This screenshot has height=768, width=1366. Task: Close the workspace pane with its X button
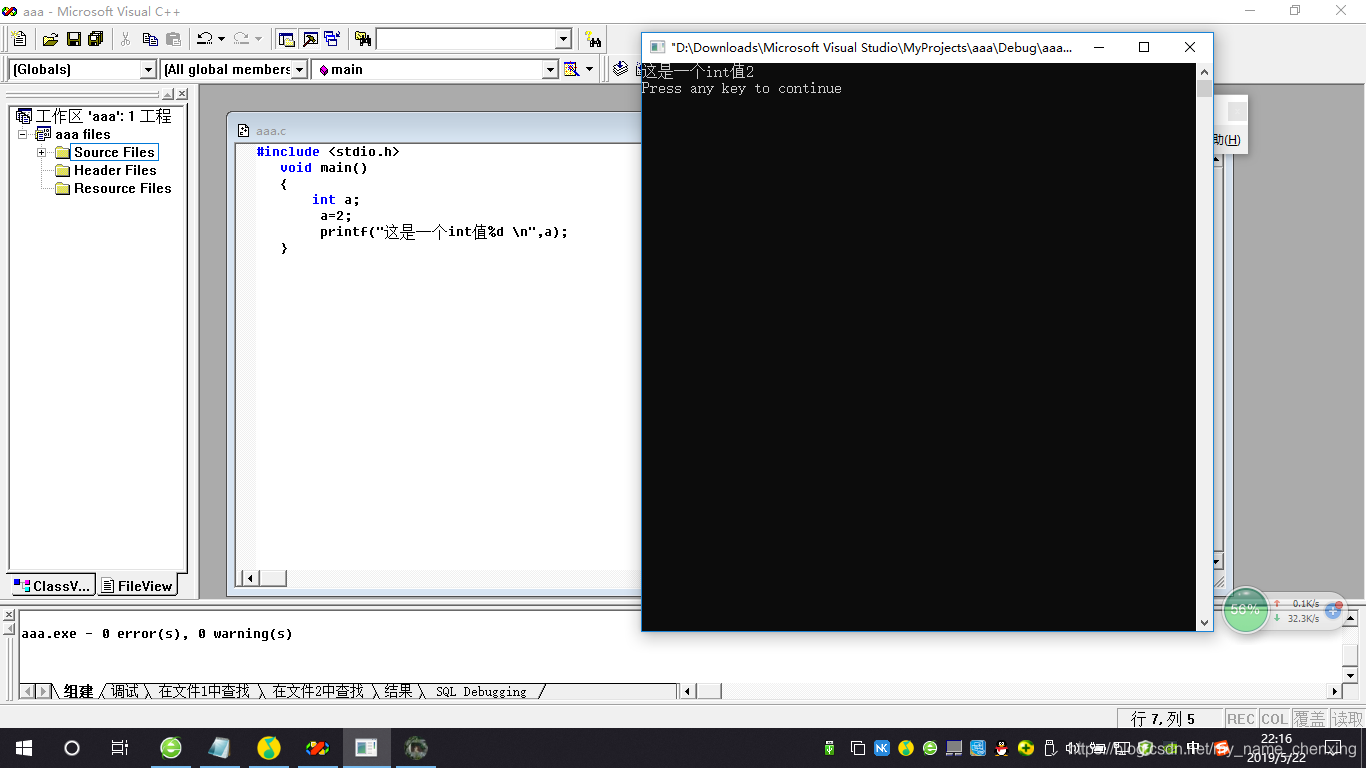click(x=182, y=95)
